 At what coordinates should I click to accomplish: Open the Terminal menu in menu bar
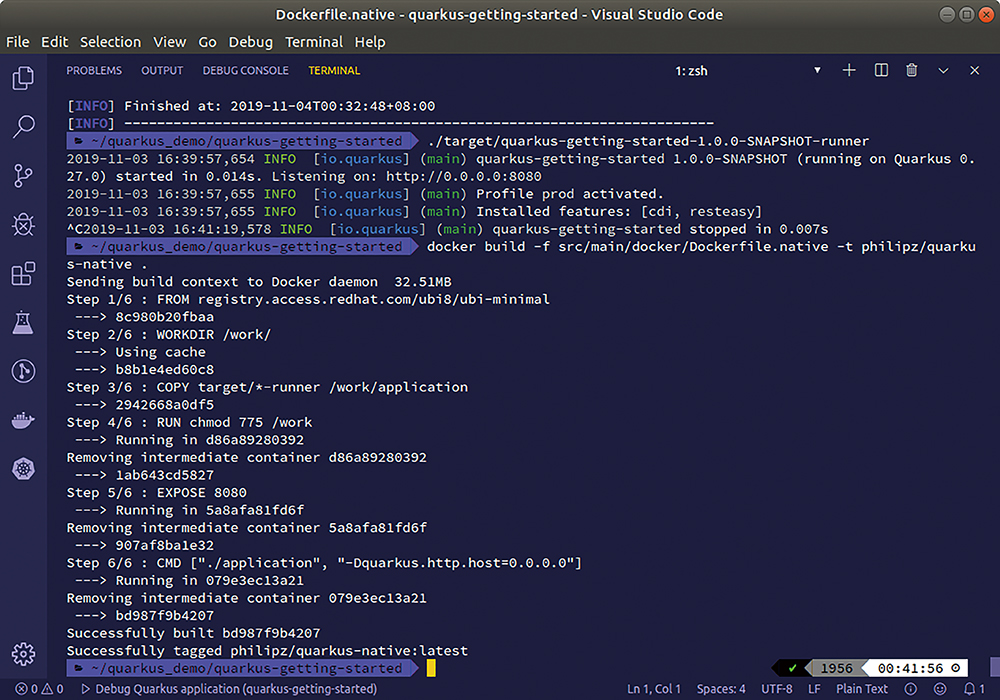(x=314, y=42)
